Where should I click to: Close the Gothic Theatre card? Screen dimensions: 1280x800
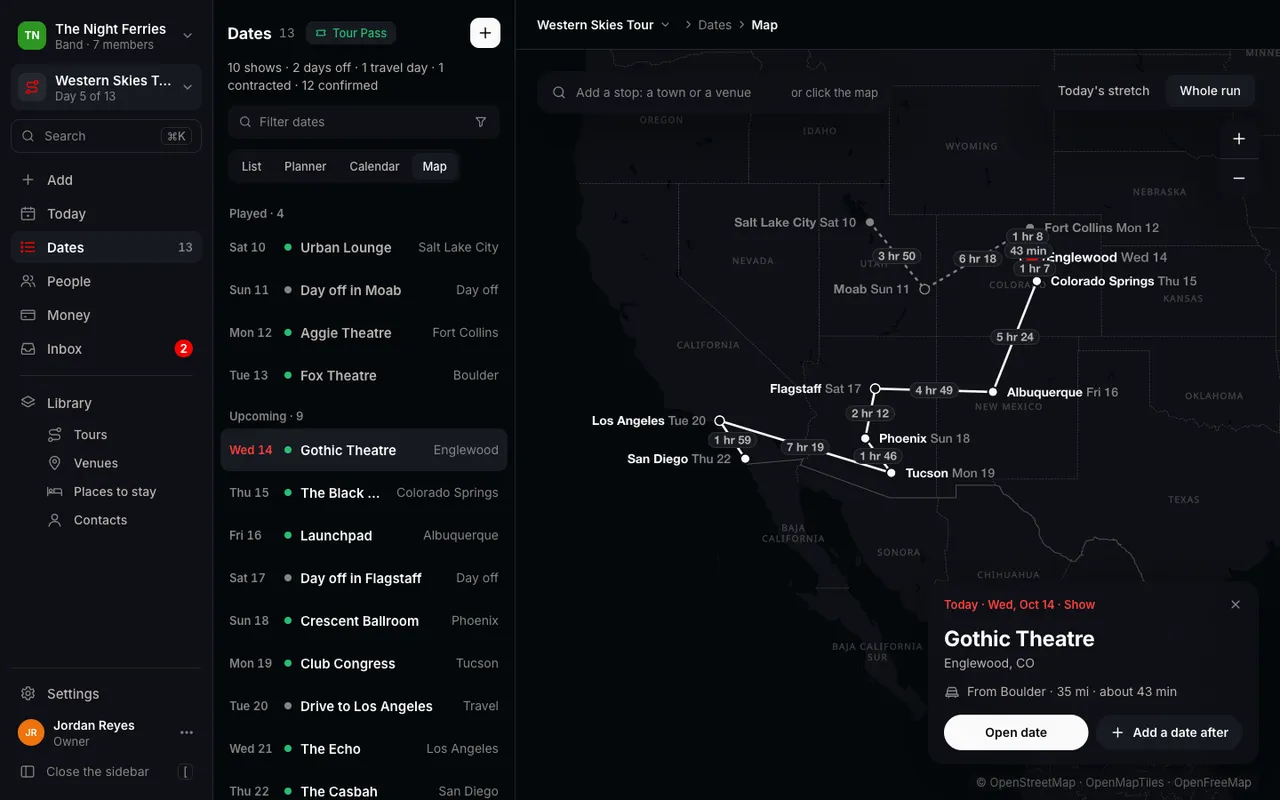point(1235,605)
